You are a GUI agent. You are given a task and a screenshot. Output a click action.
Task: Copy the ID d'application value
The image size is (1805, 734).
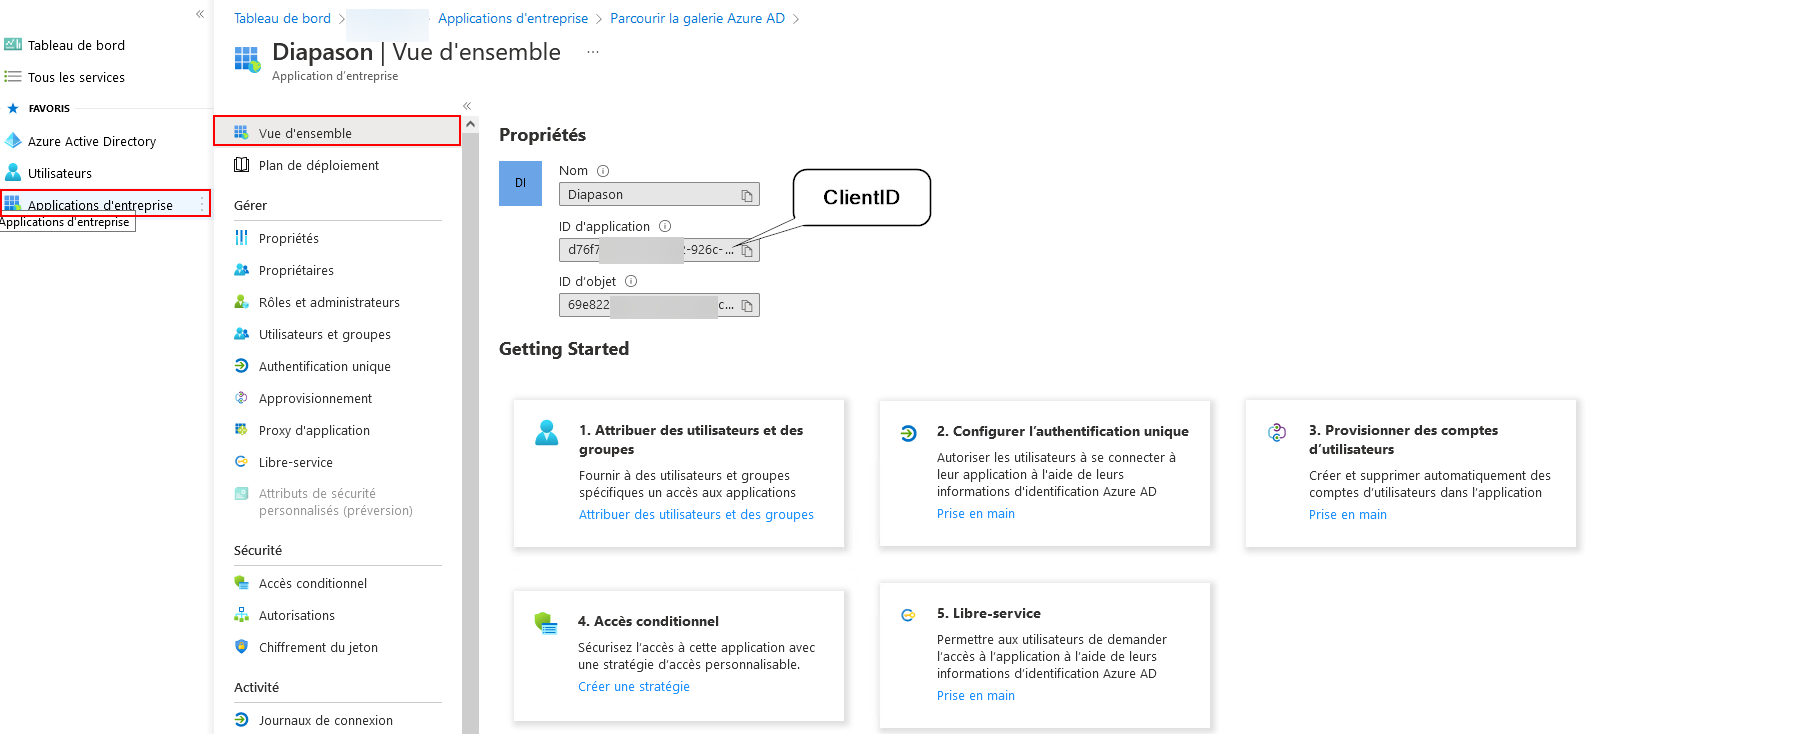coord(747,251)
